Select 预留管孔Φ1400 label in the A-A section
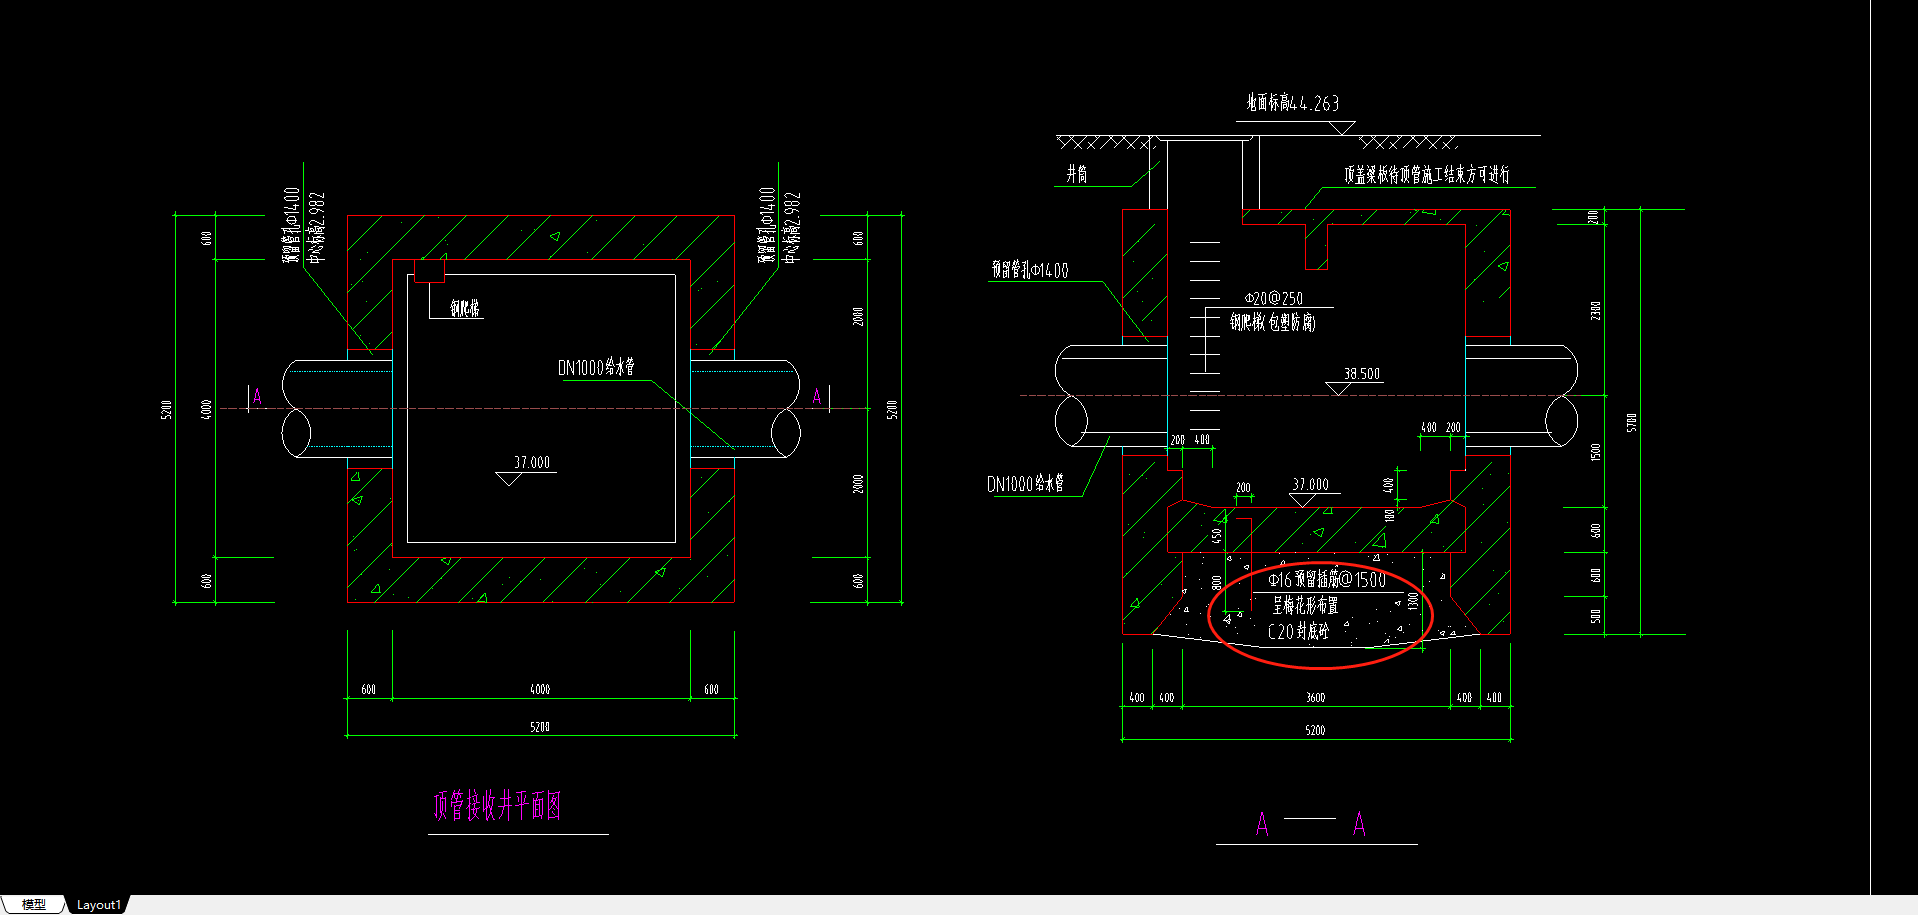Viewport: 1918px width, 915px height. 1029,270
